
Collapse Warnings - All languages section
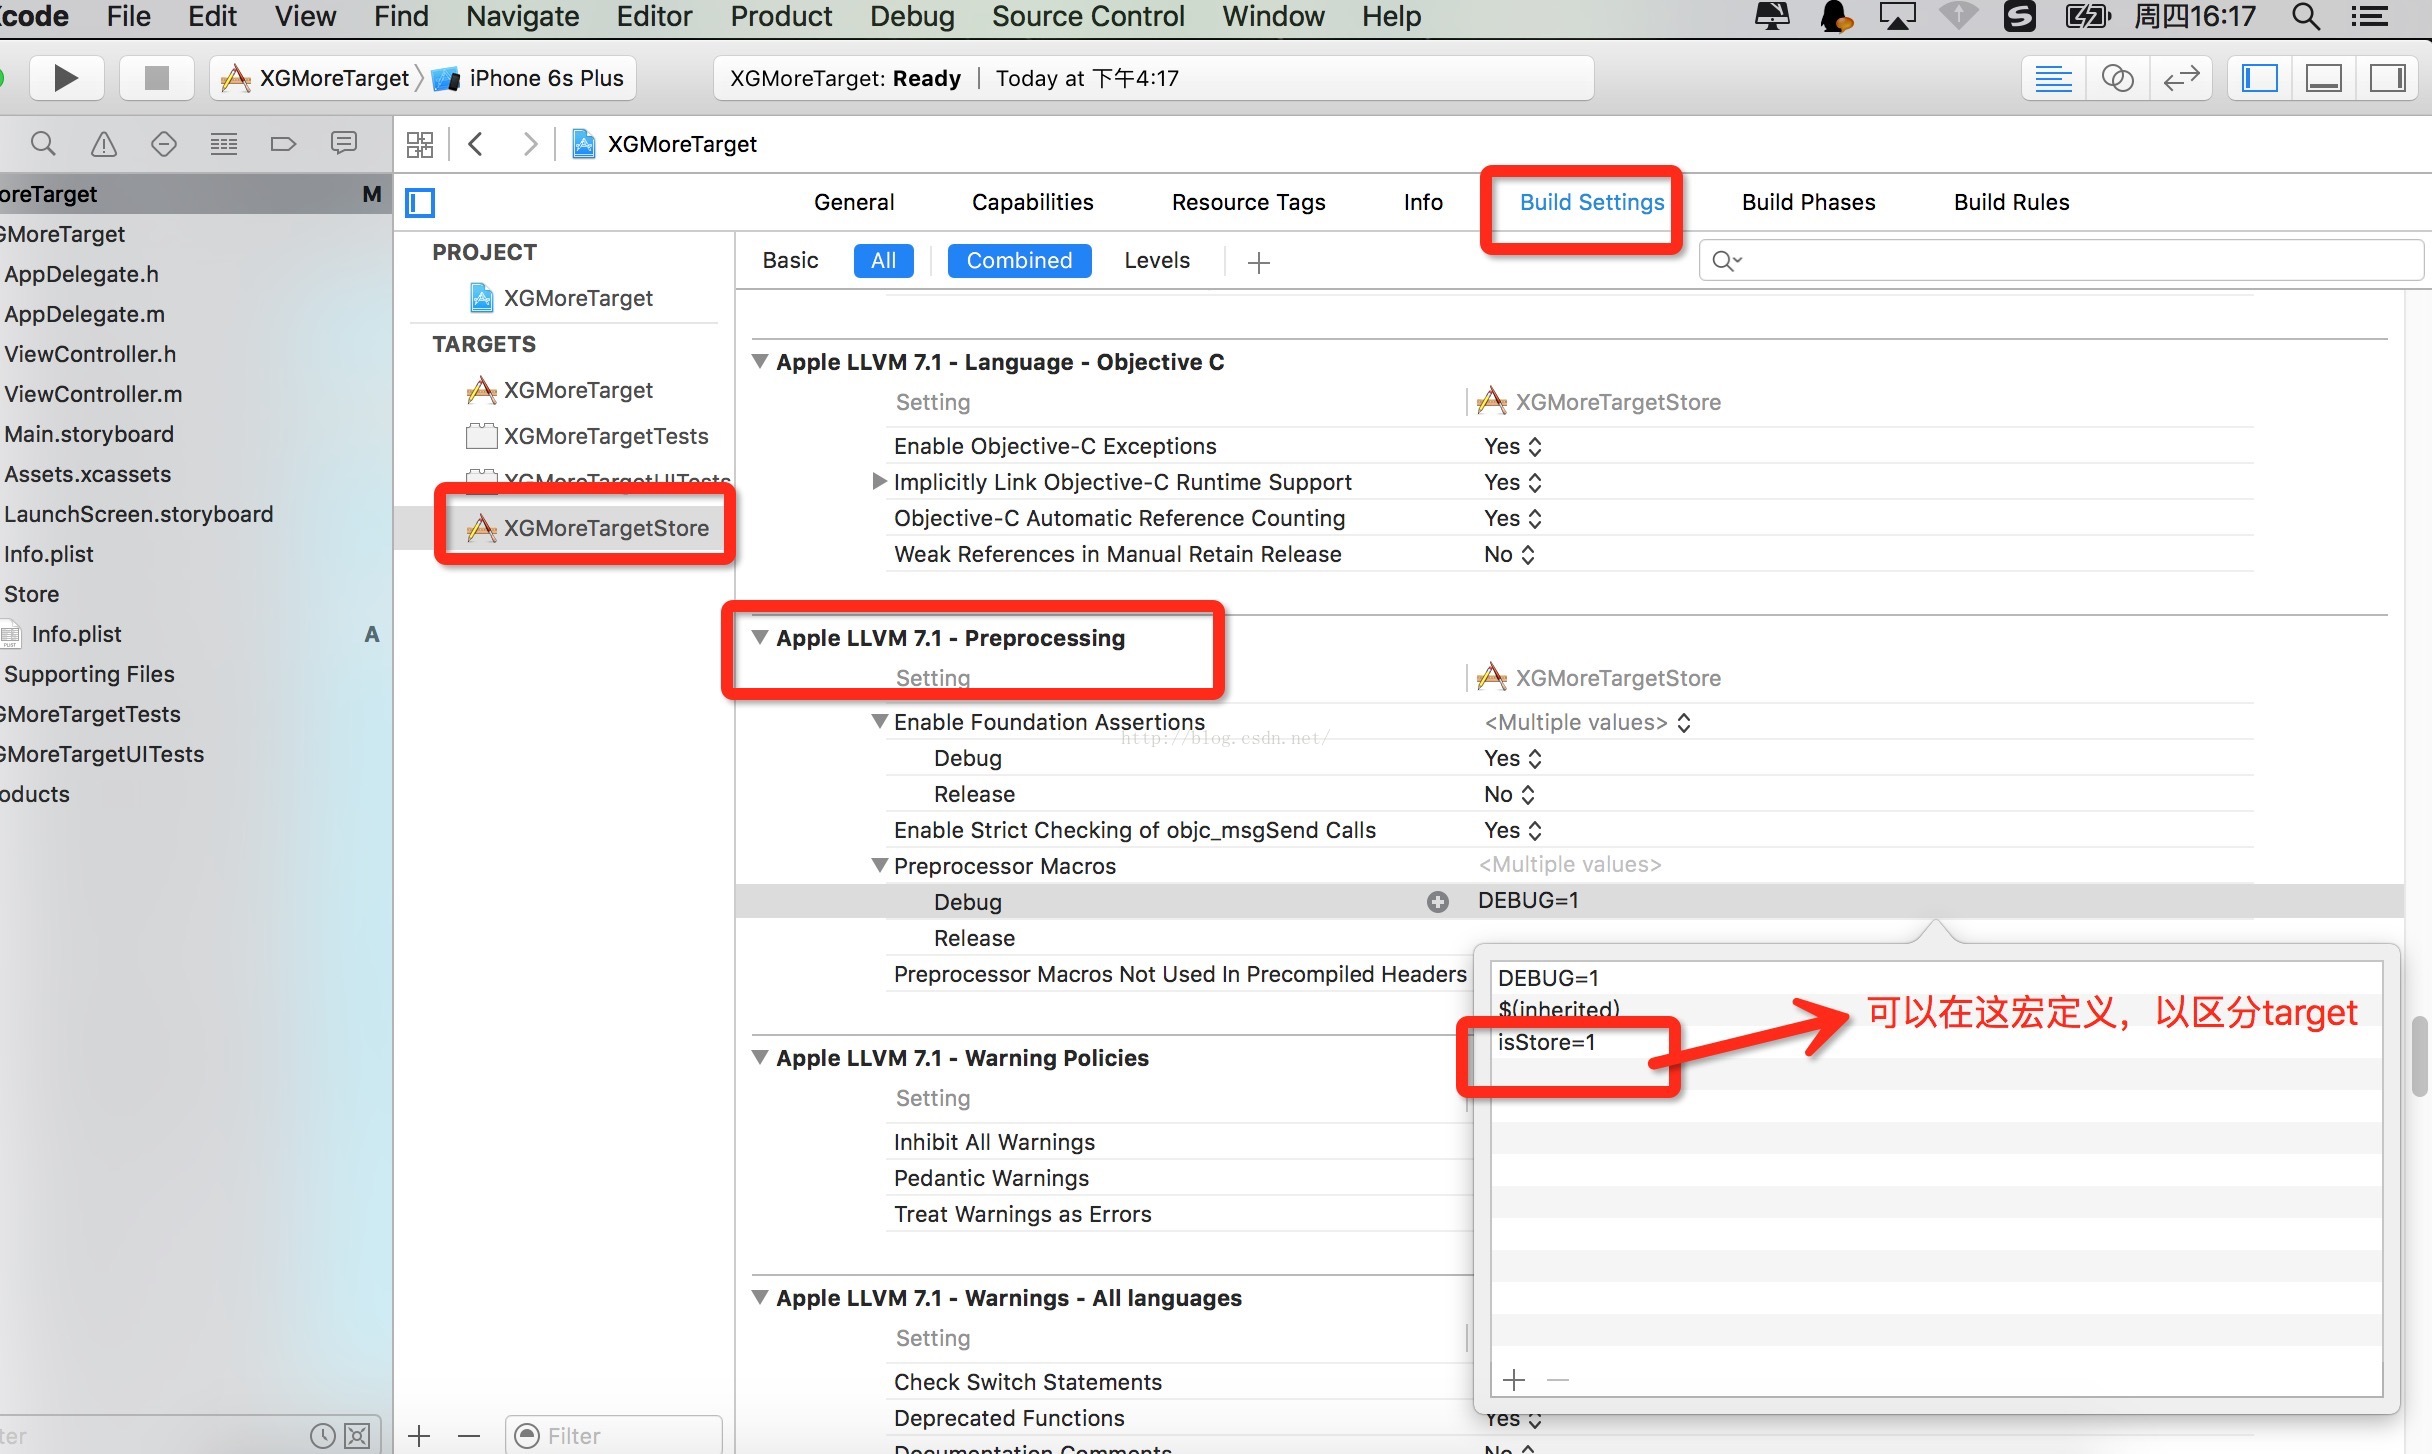760,1297
